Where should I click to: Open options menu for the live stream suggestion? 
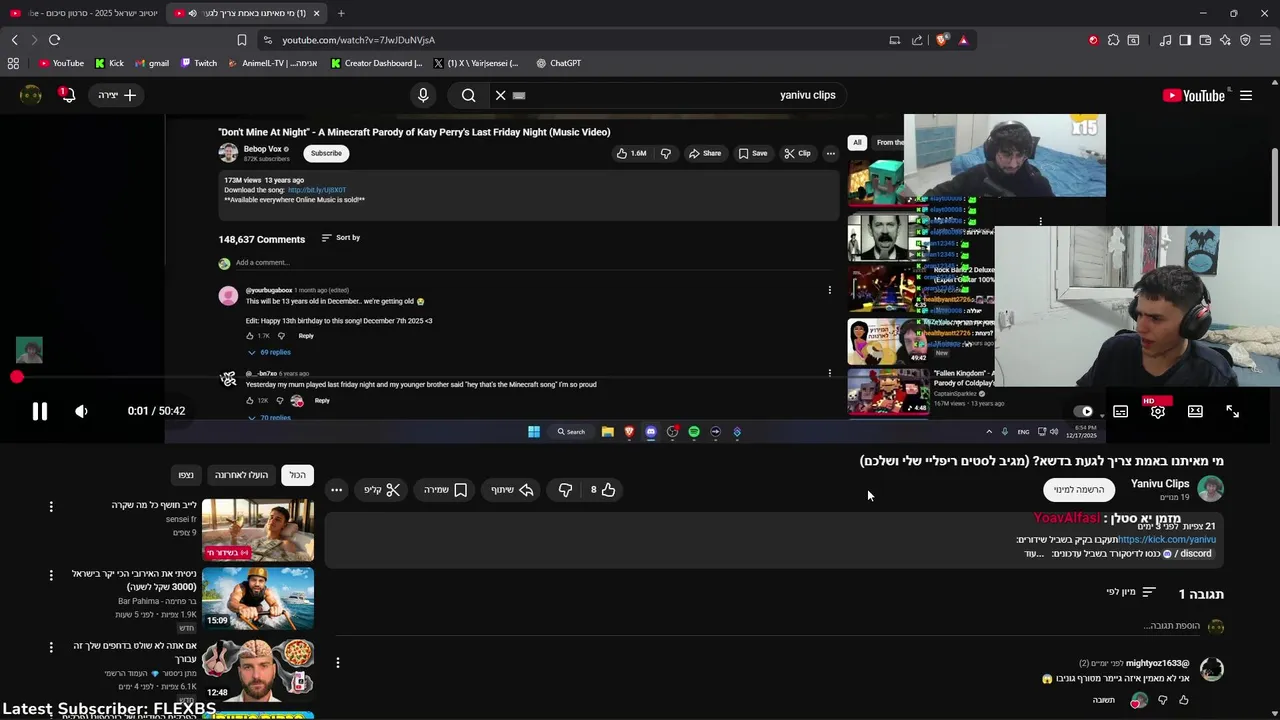(51, 507)
